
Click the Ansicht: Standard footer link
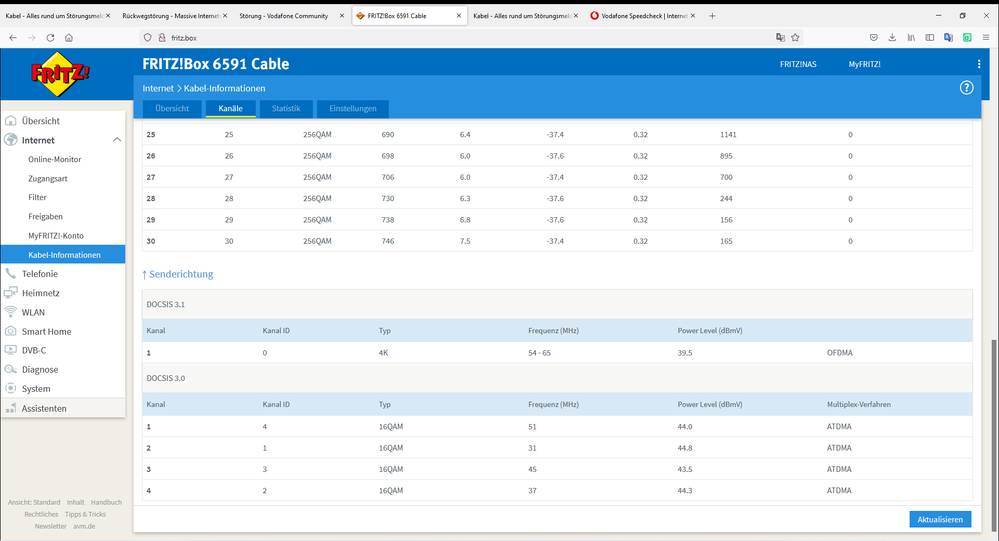click(x=34, y=502)
